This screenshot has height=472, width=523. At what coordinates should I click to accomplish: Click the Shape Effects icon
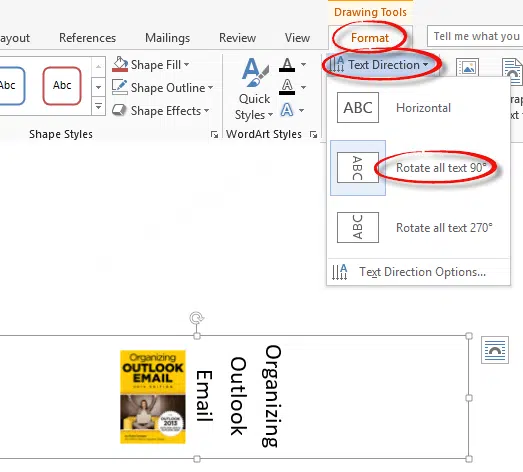pyautogui.click(x=119, y=110)
